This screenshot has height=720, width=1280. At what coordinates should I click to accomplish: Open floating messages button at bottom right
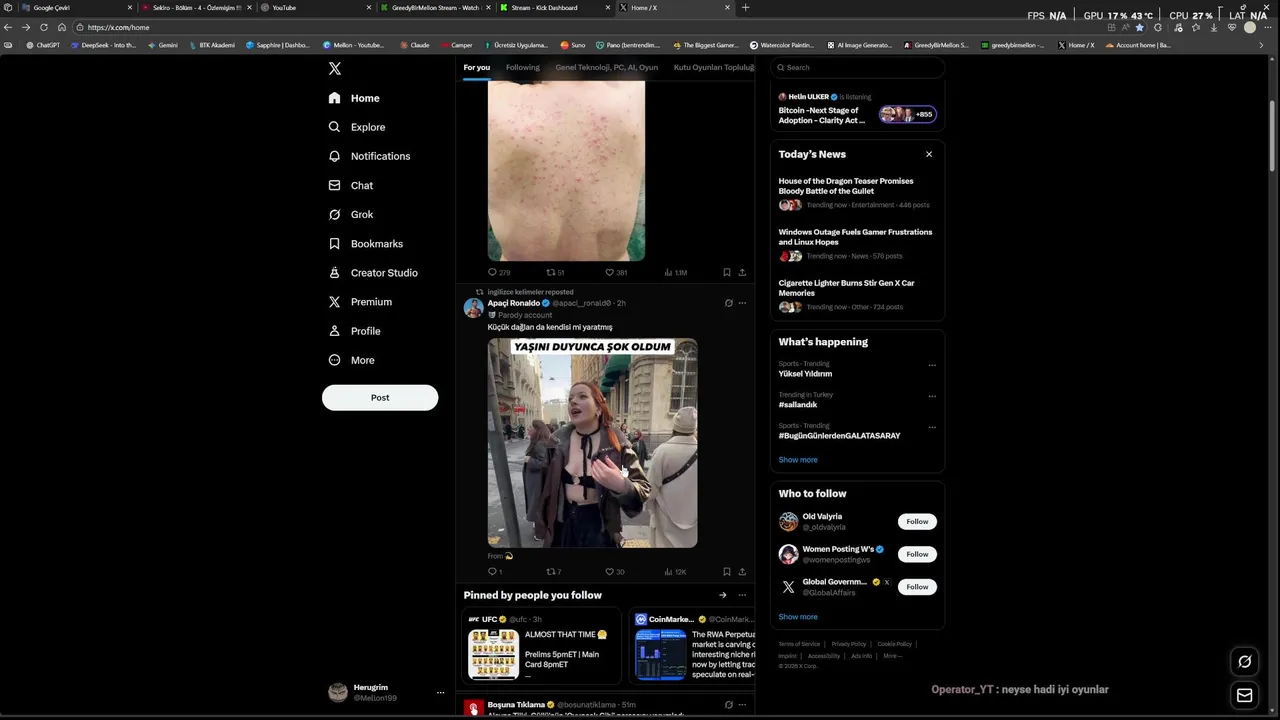click(x=1244, y=695)
